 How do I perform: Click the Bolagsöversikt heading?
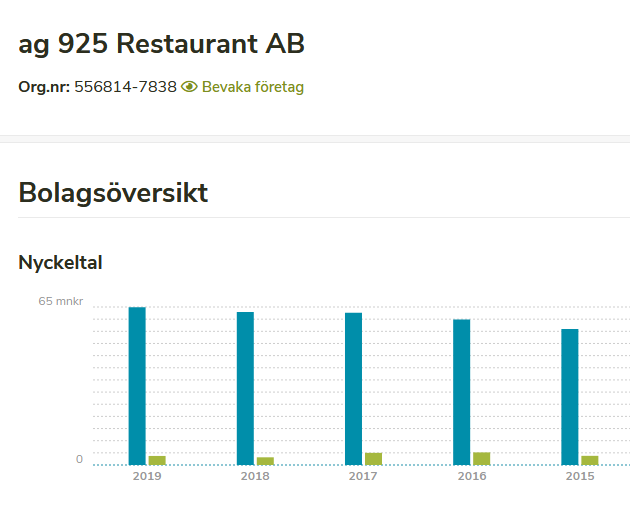[113, 193]
